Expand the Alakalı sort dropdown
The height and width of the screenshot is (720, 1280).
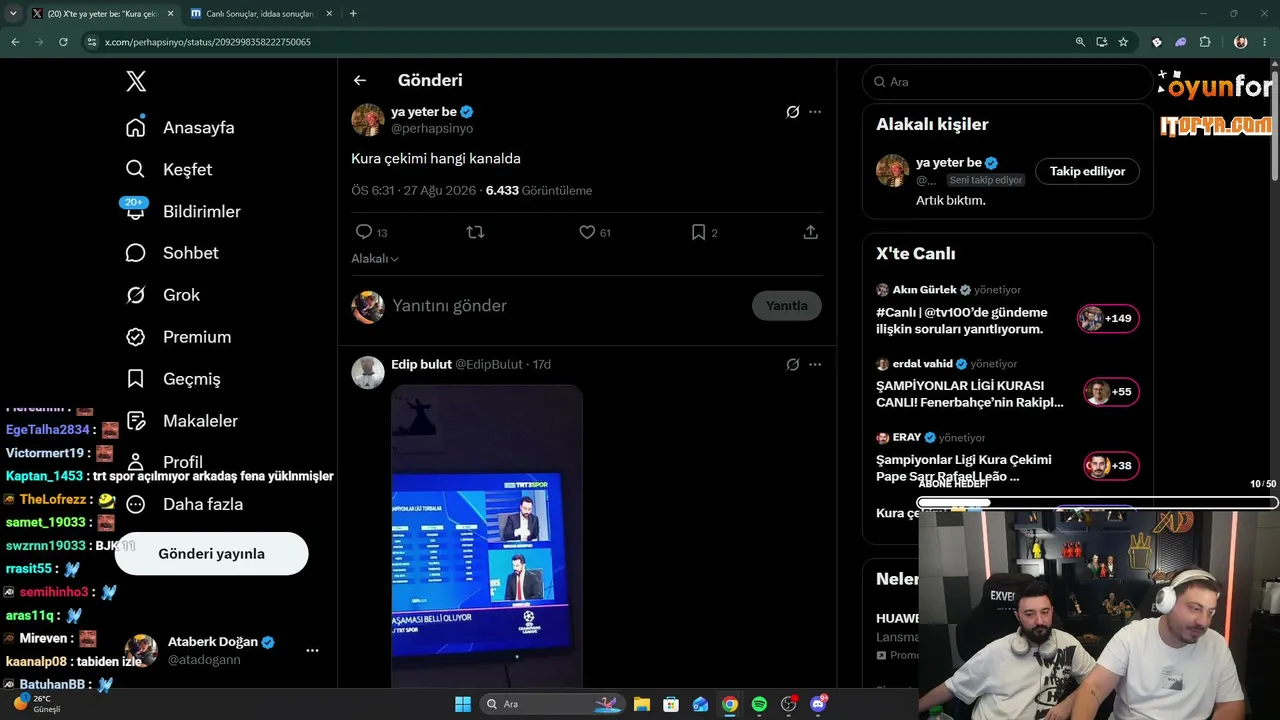[375, 259]
